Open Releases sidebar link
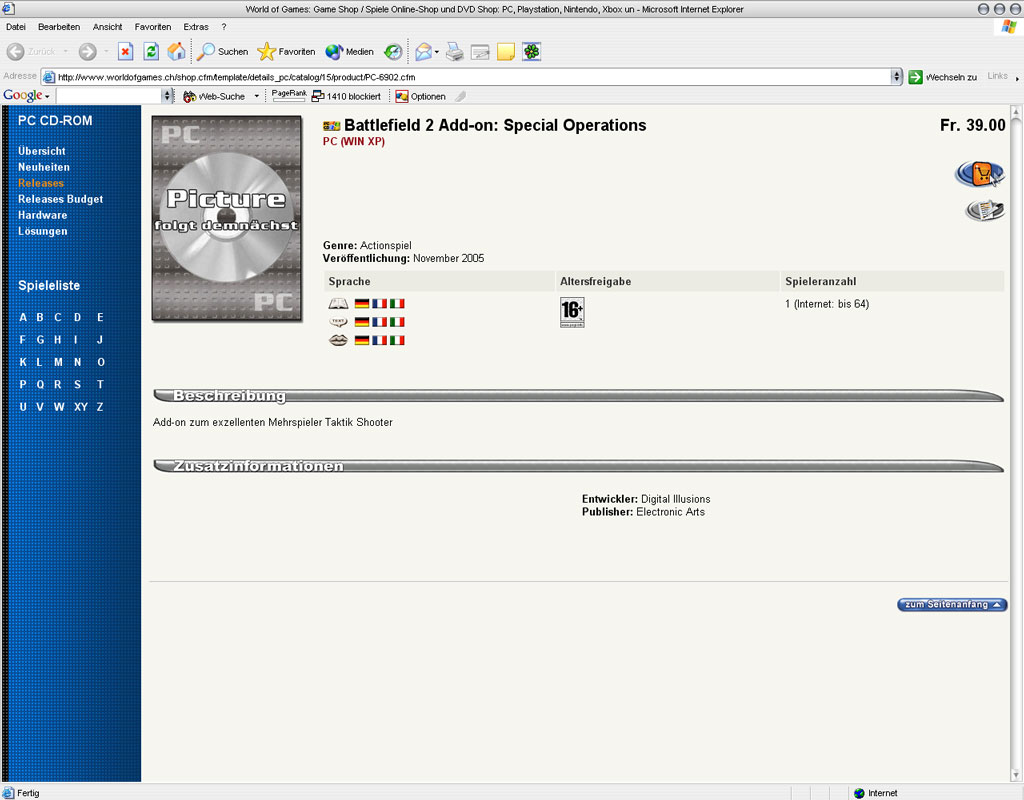The width and height of the screenshot is (1024, 800). click(41, 183)
